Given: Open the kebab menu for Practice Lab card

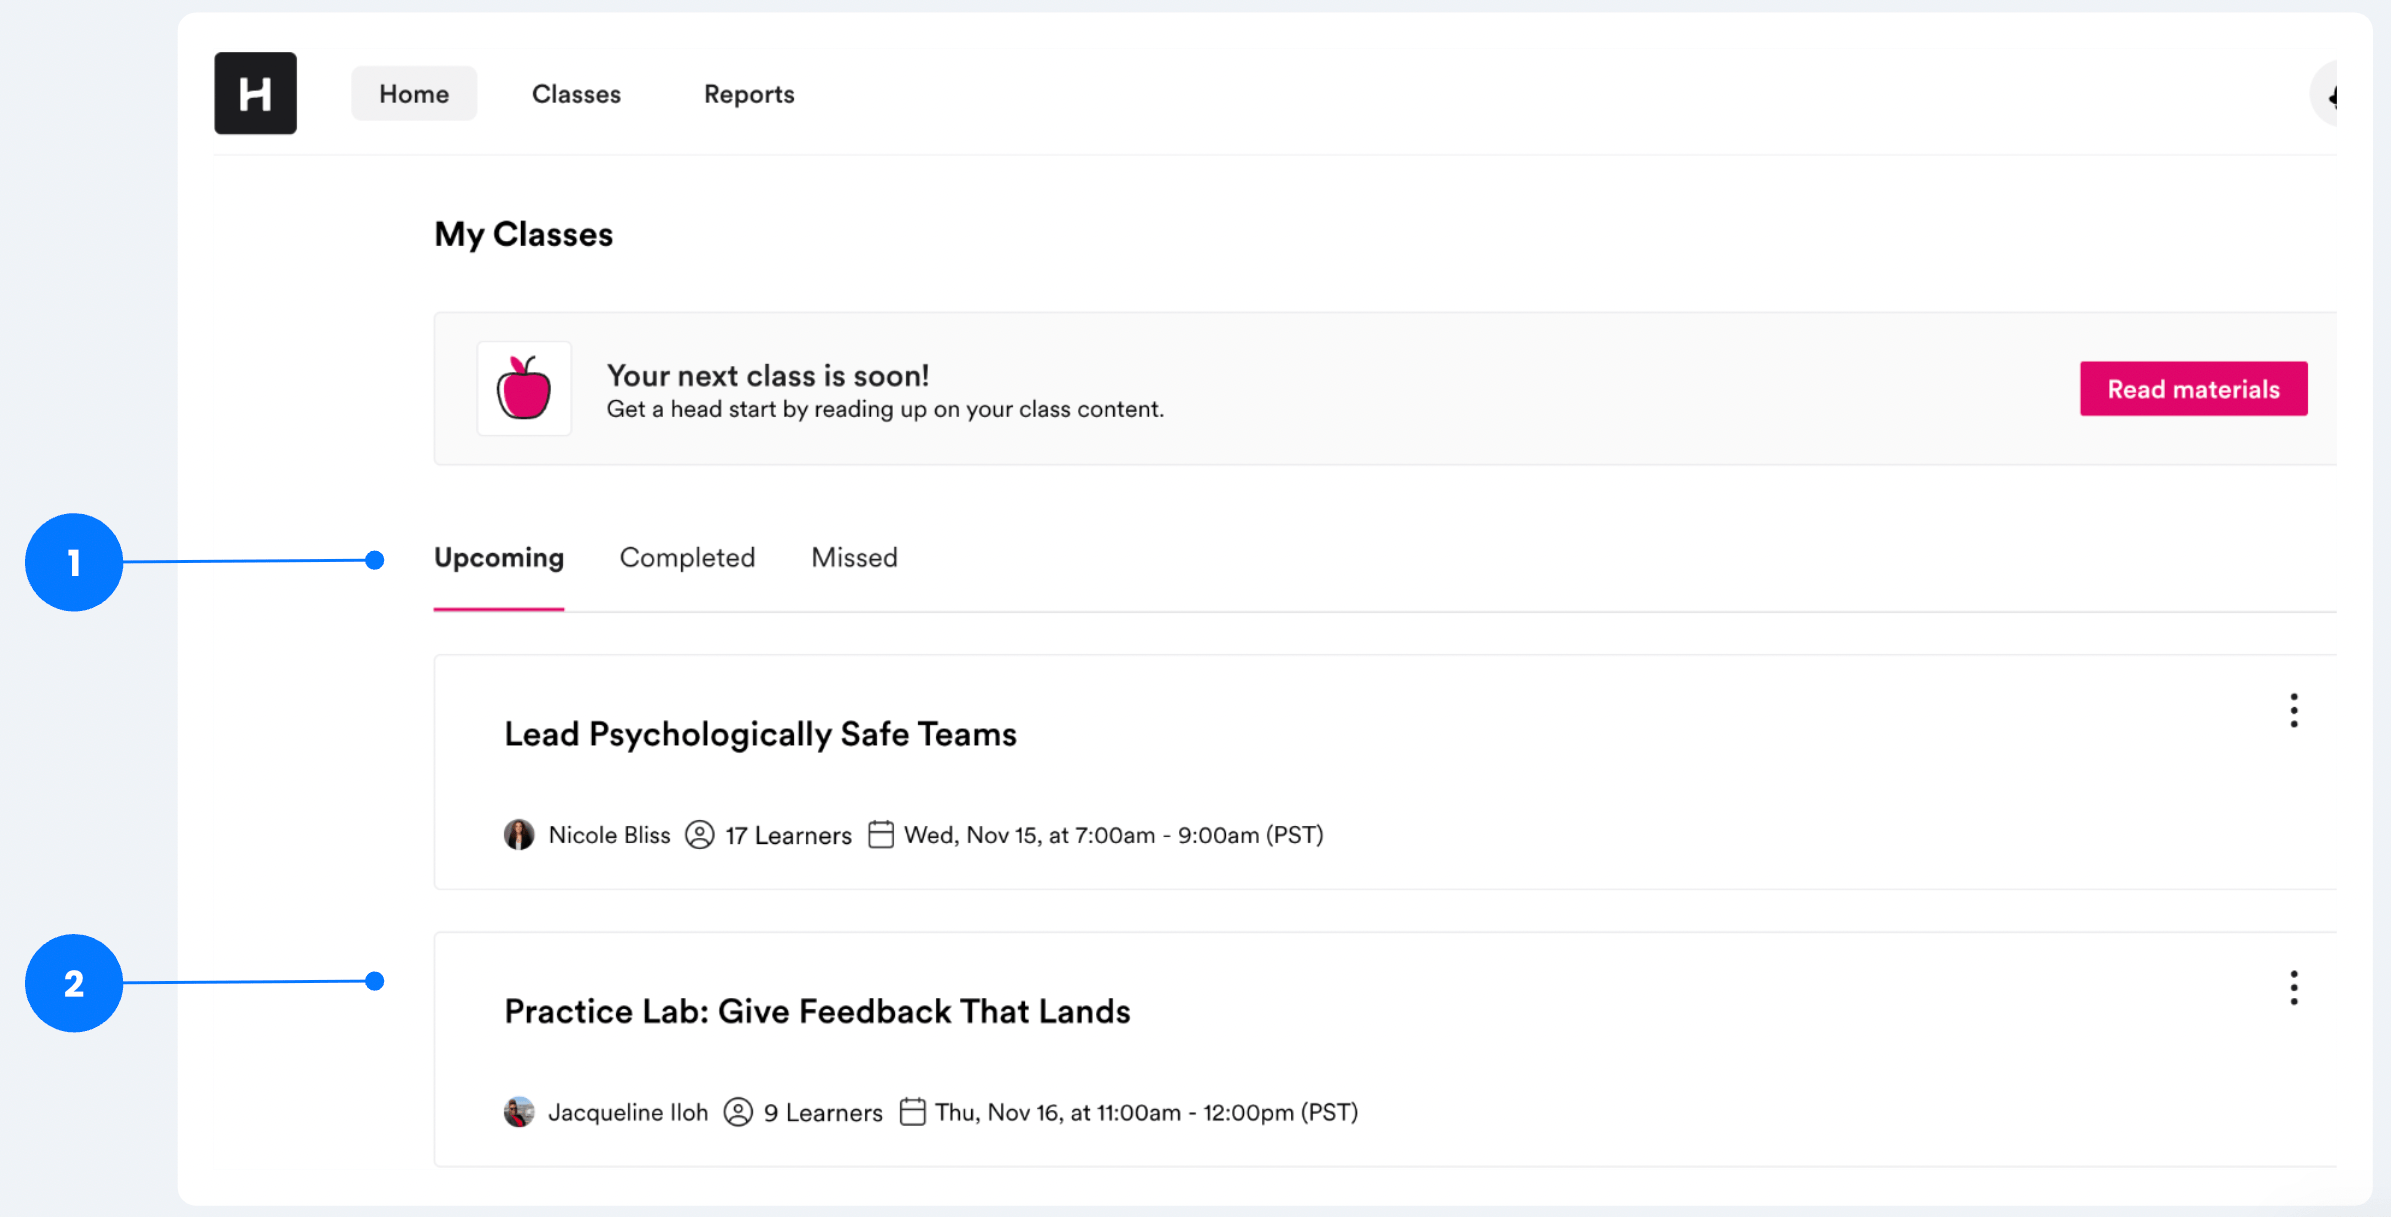Looking at the screenshot, I should click(x=2294, y=987).
